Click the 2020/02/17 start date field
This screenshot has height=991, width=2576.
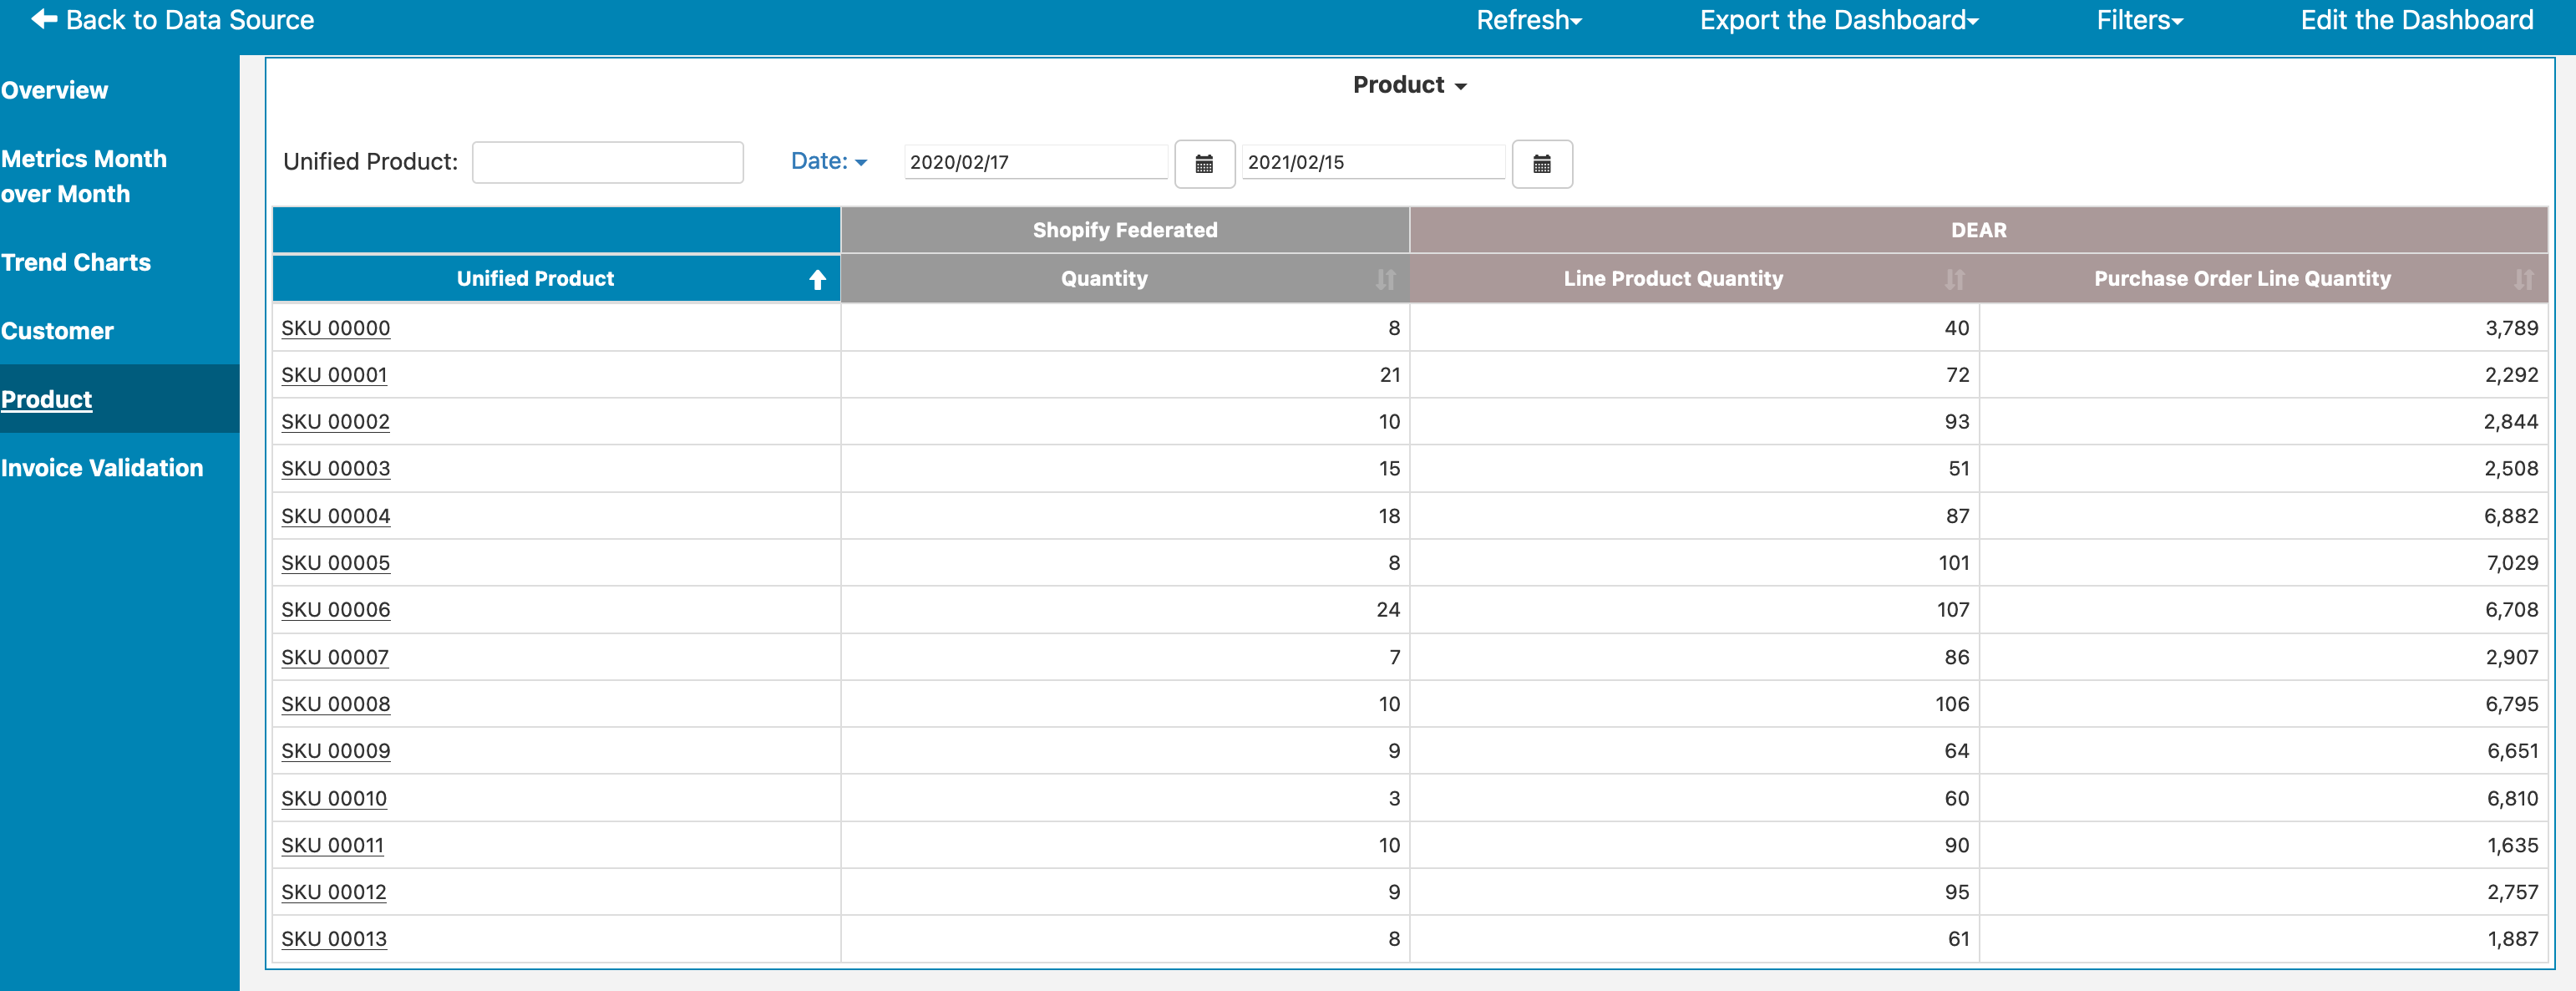point(1034,162)
